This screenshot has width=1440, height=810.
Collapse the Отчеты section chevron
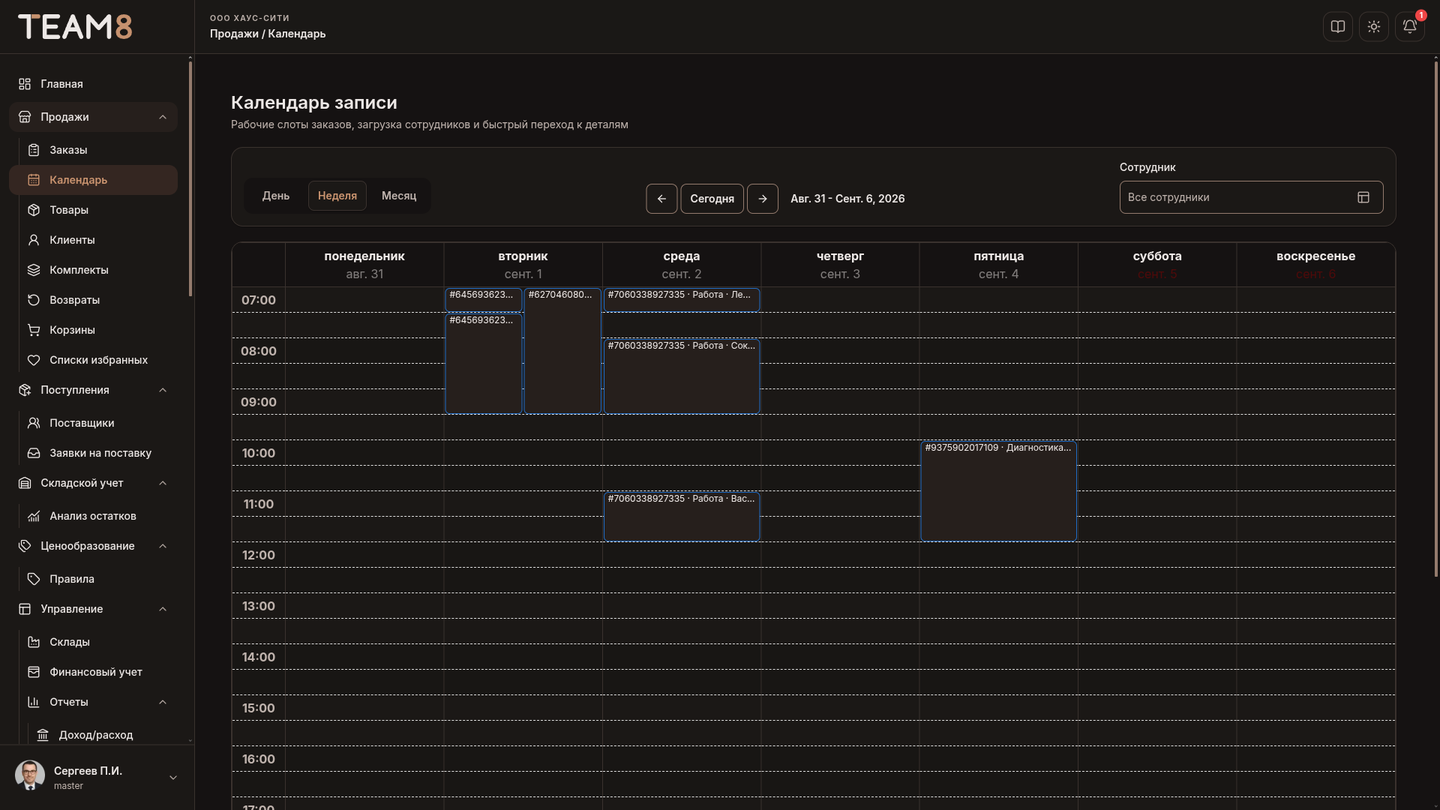[x=163, y=702]
